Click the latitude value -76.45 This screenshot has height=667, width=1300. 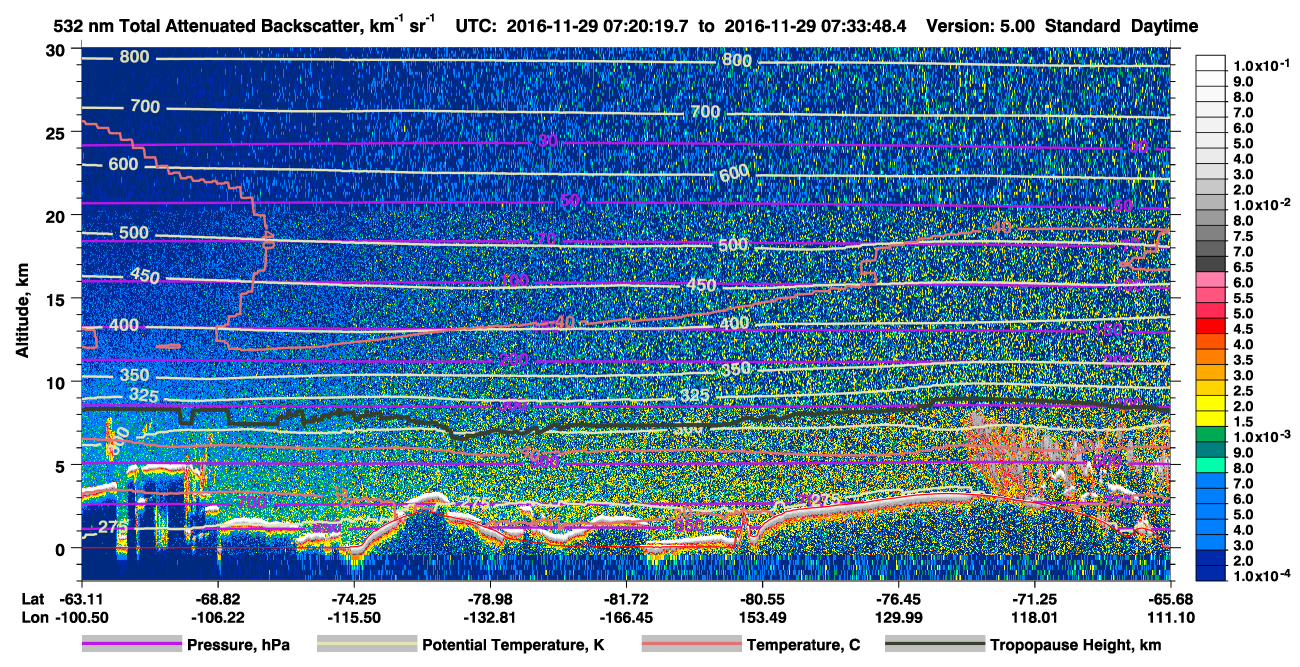pos(898,598)
